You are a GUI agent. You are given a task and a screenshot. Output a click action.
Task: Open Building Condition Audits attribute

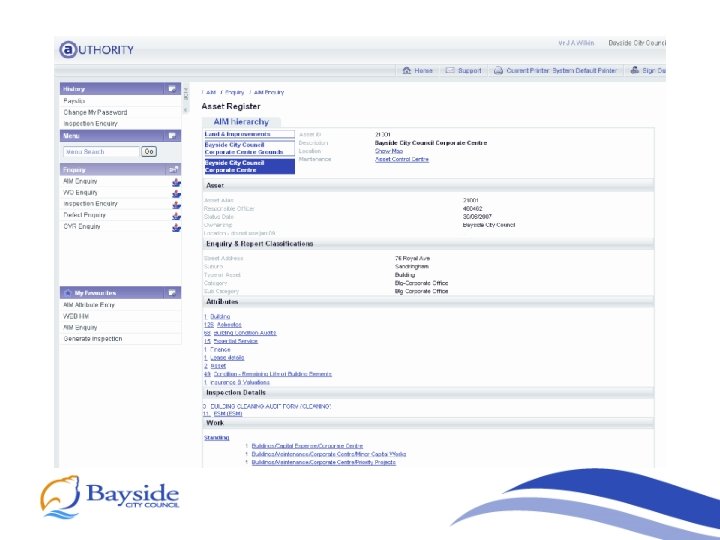pyautogui.click(x=245, y=333)
